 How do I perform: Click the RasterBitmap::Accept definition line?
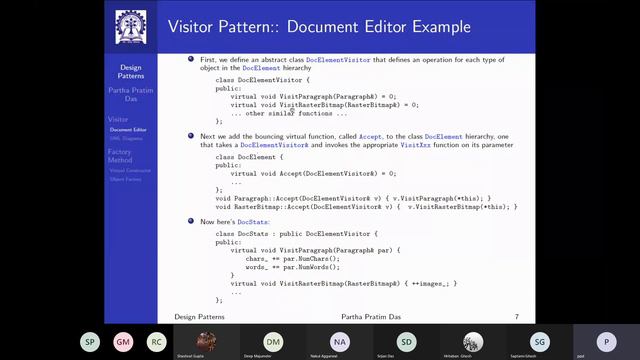coord(366,207)
